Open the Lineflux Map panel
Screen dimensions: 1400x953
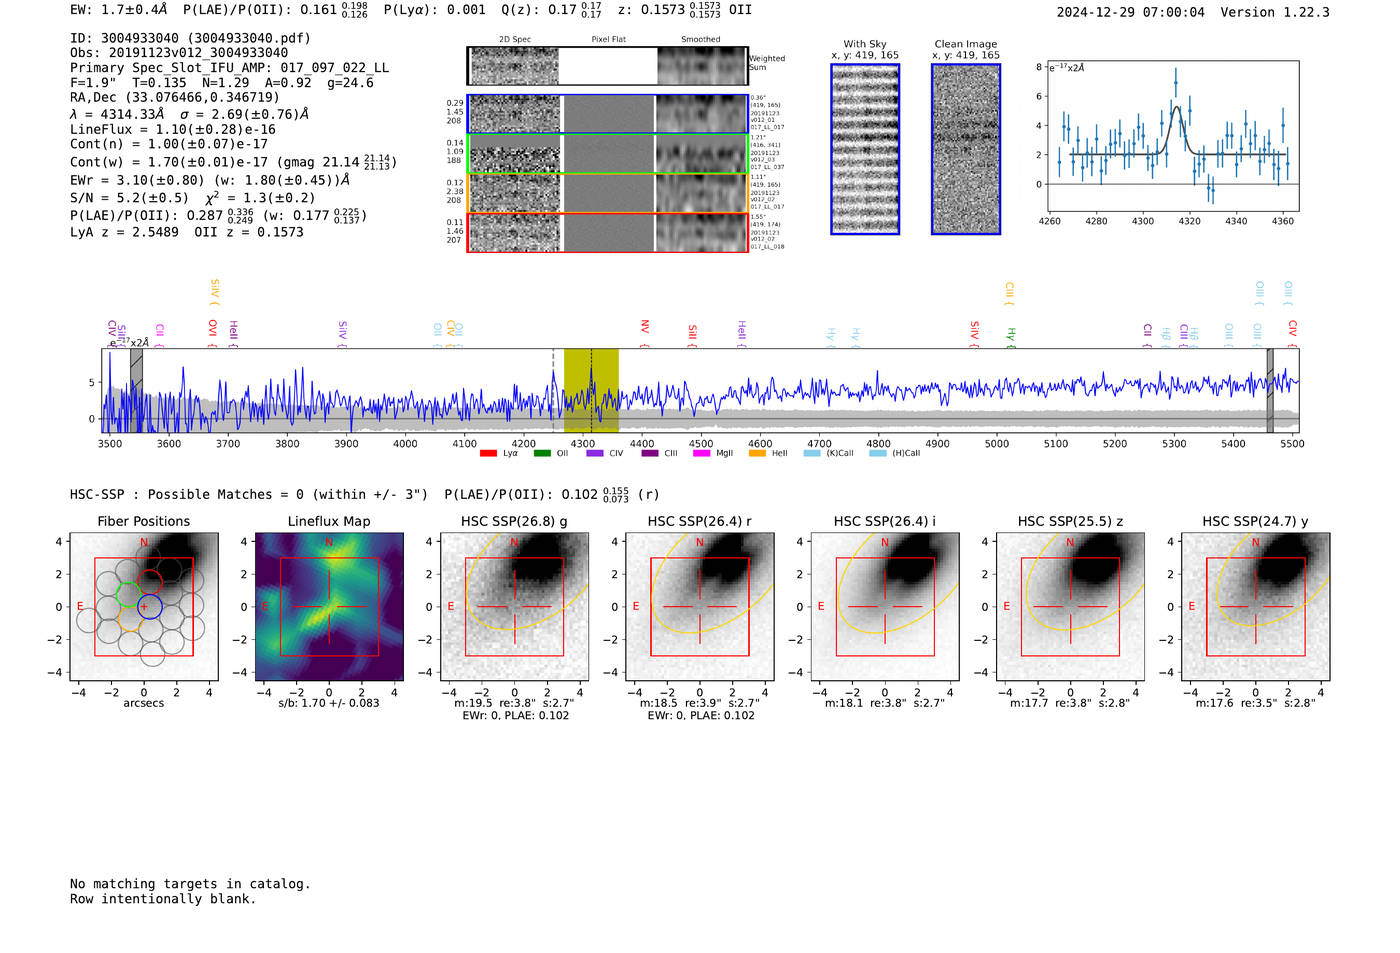[x=329, y=607]
